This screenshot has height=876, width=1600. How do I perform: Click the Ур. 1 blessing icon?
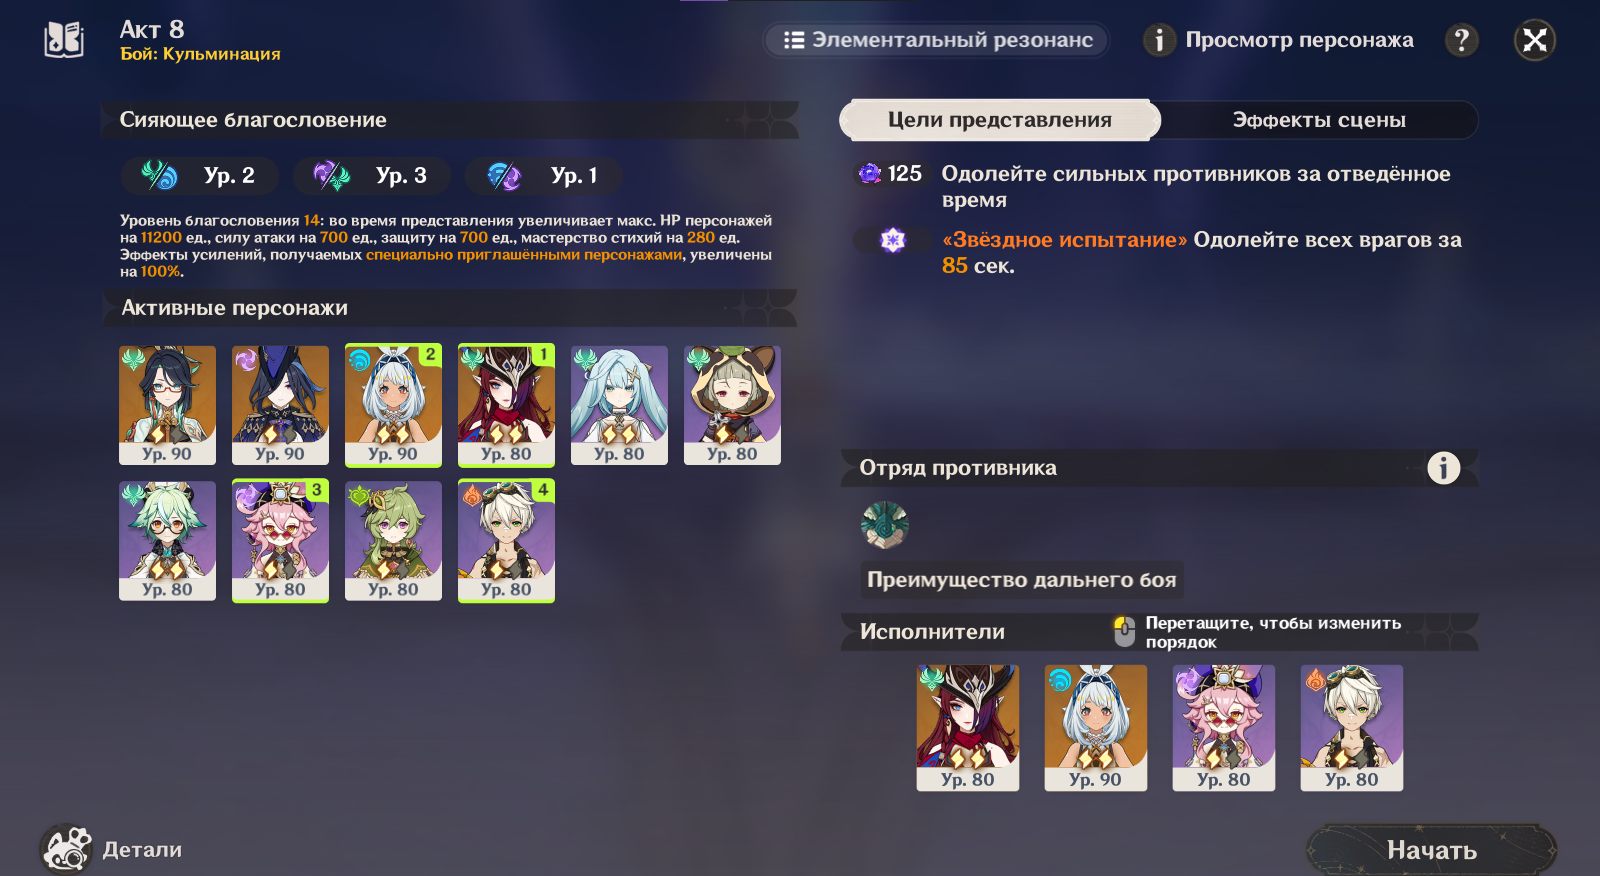[504, 176]
